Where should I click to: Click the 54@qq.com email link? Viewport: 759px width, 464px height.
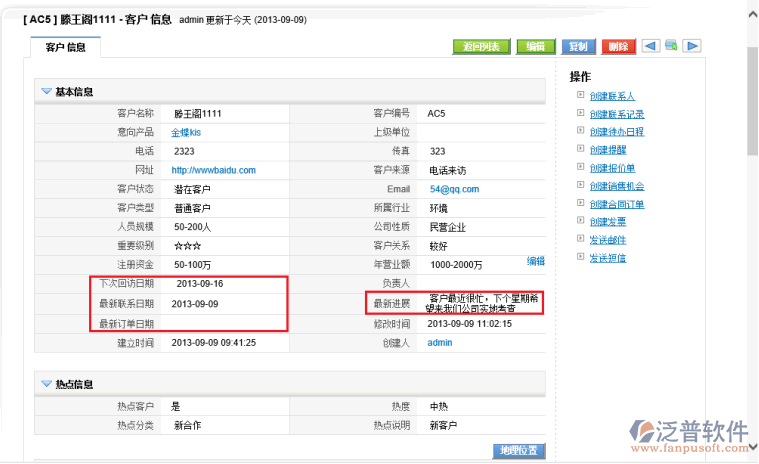pyautogui.click(x=454, y=189)
